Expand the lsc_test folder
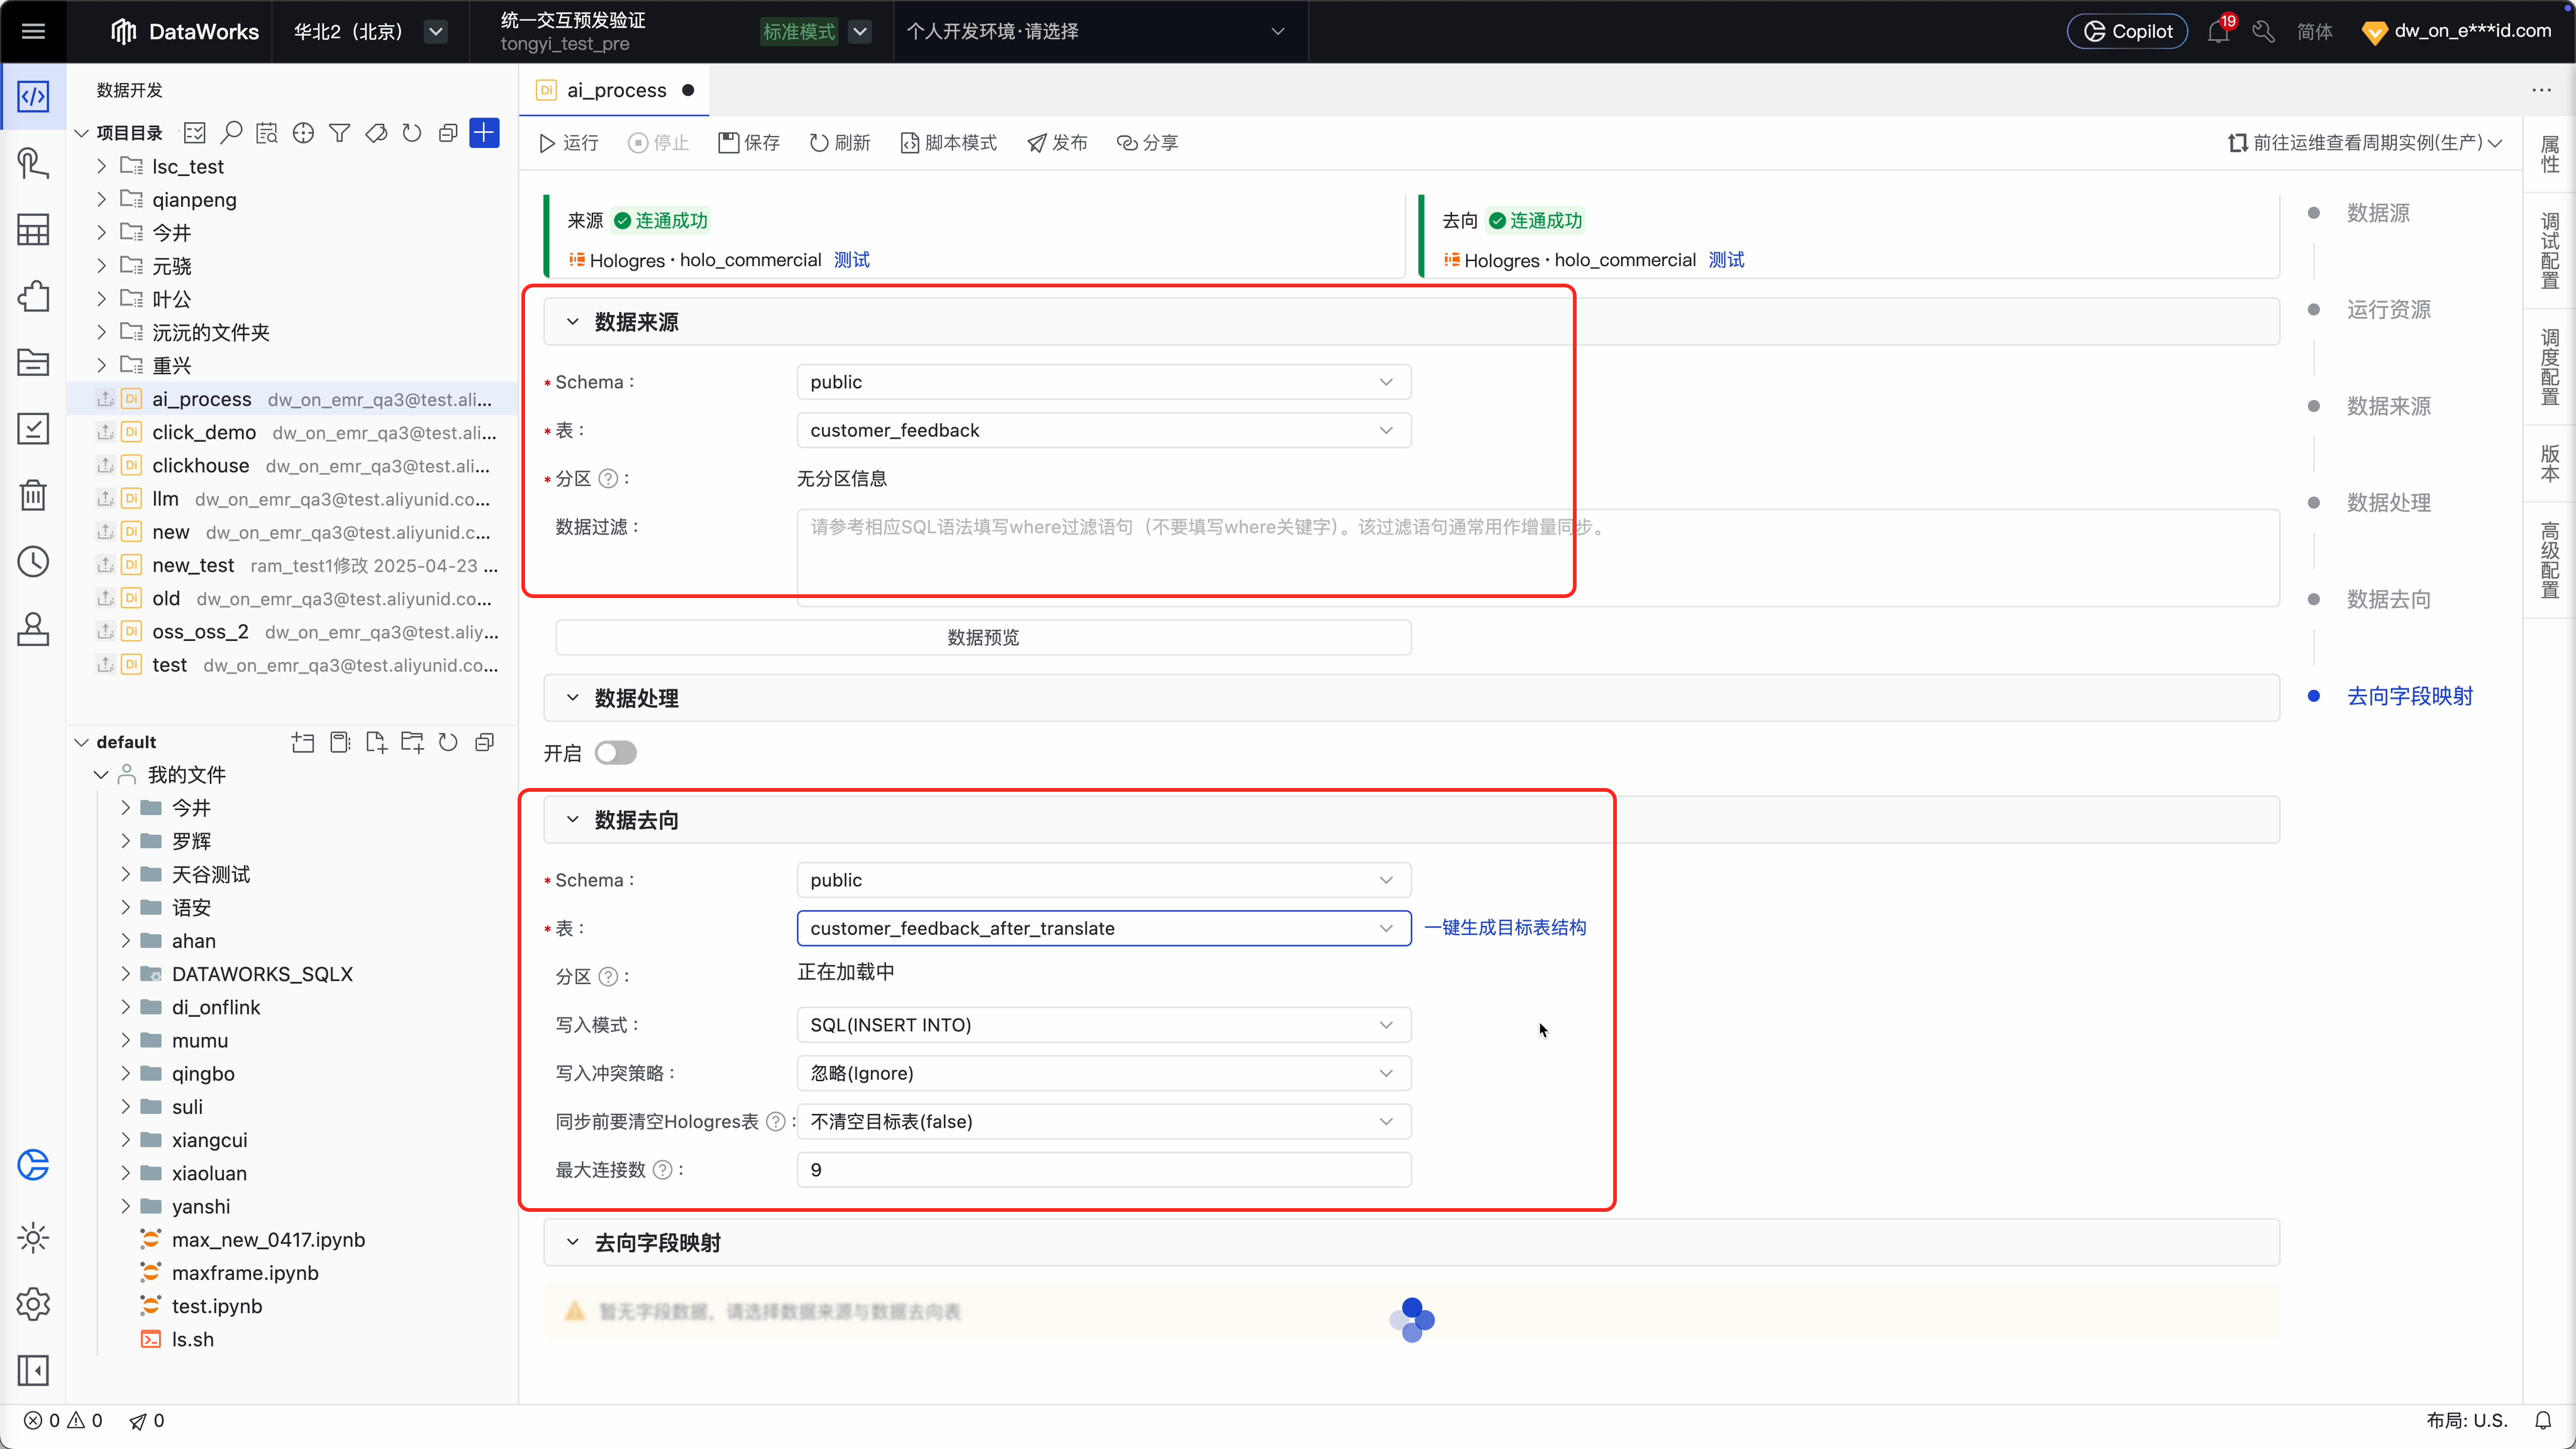2576x1449 pixels. (102, 166)
